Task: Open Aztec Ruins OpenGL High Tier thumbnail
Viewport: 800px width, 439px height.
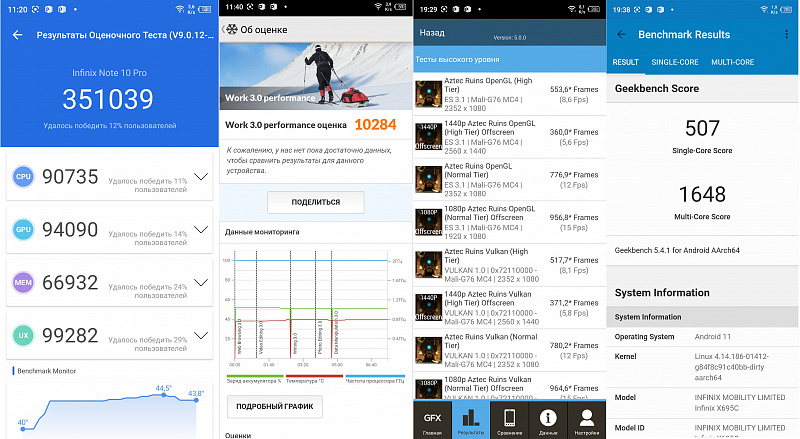Action: tap(429, 94)
